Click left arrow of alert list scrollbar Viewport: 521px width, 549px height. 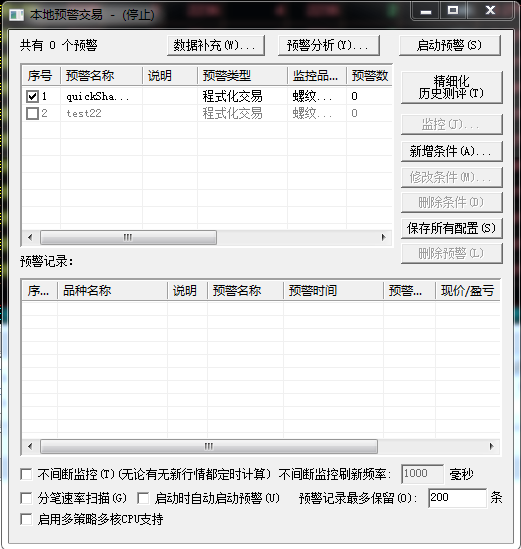30,237
